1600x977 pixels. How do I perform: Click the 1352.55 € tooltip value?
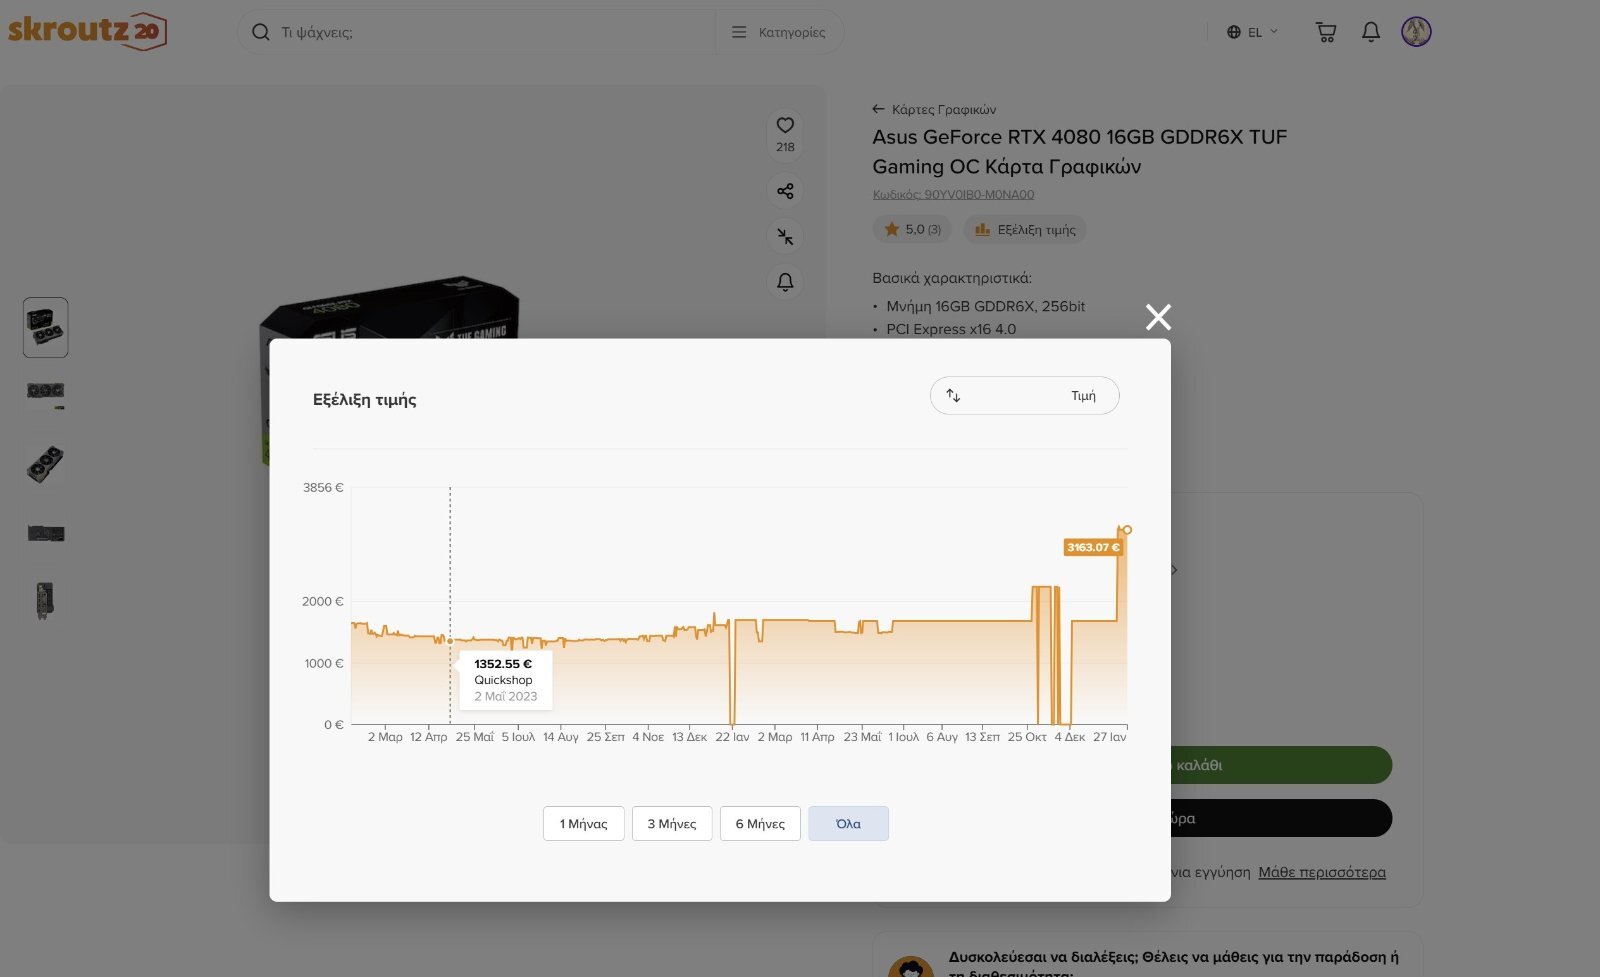(503, 664)
